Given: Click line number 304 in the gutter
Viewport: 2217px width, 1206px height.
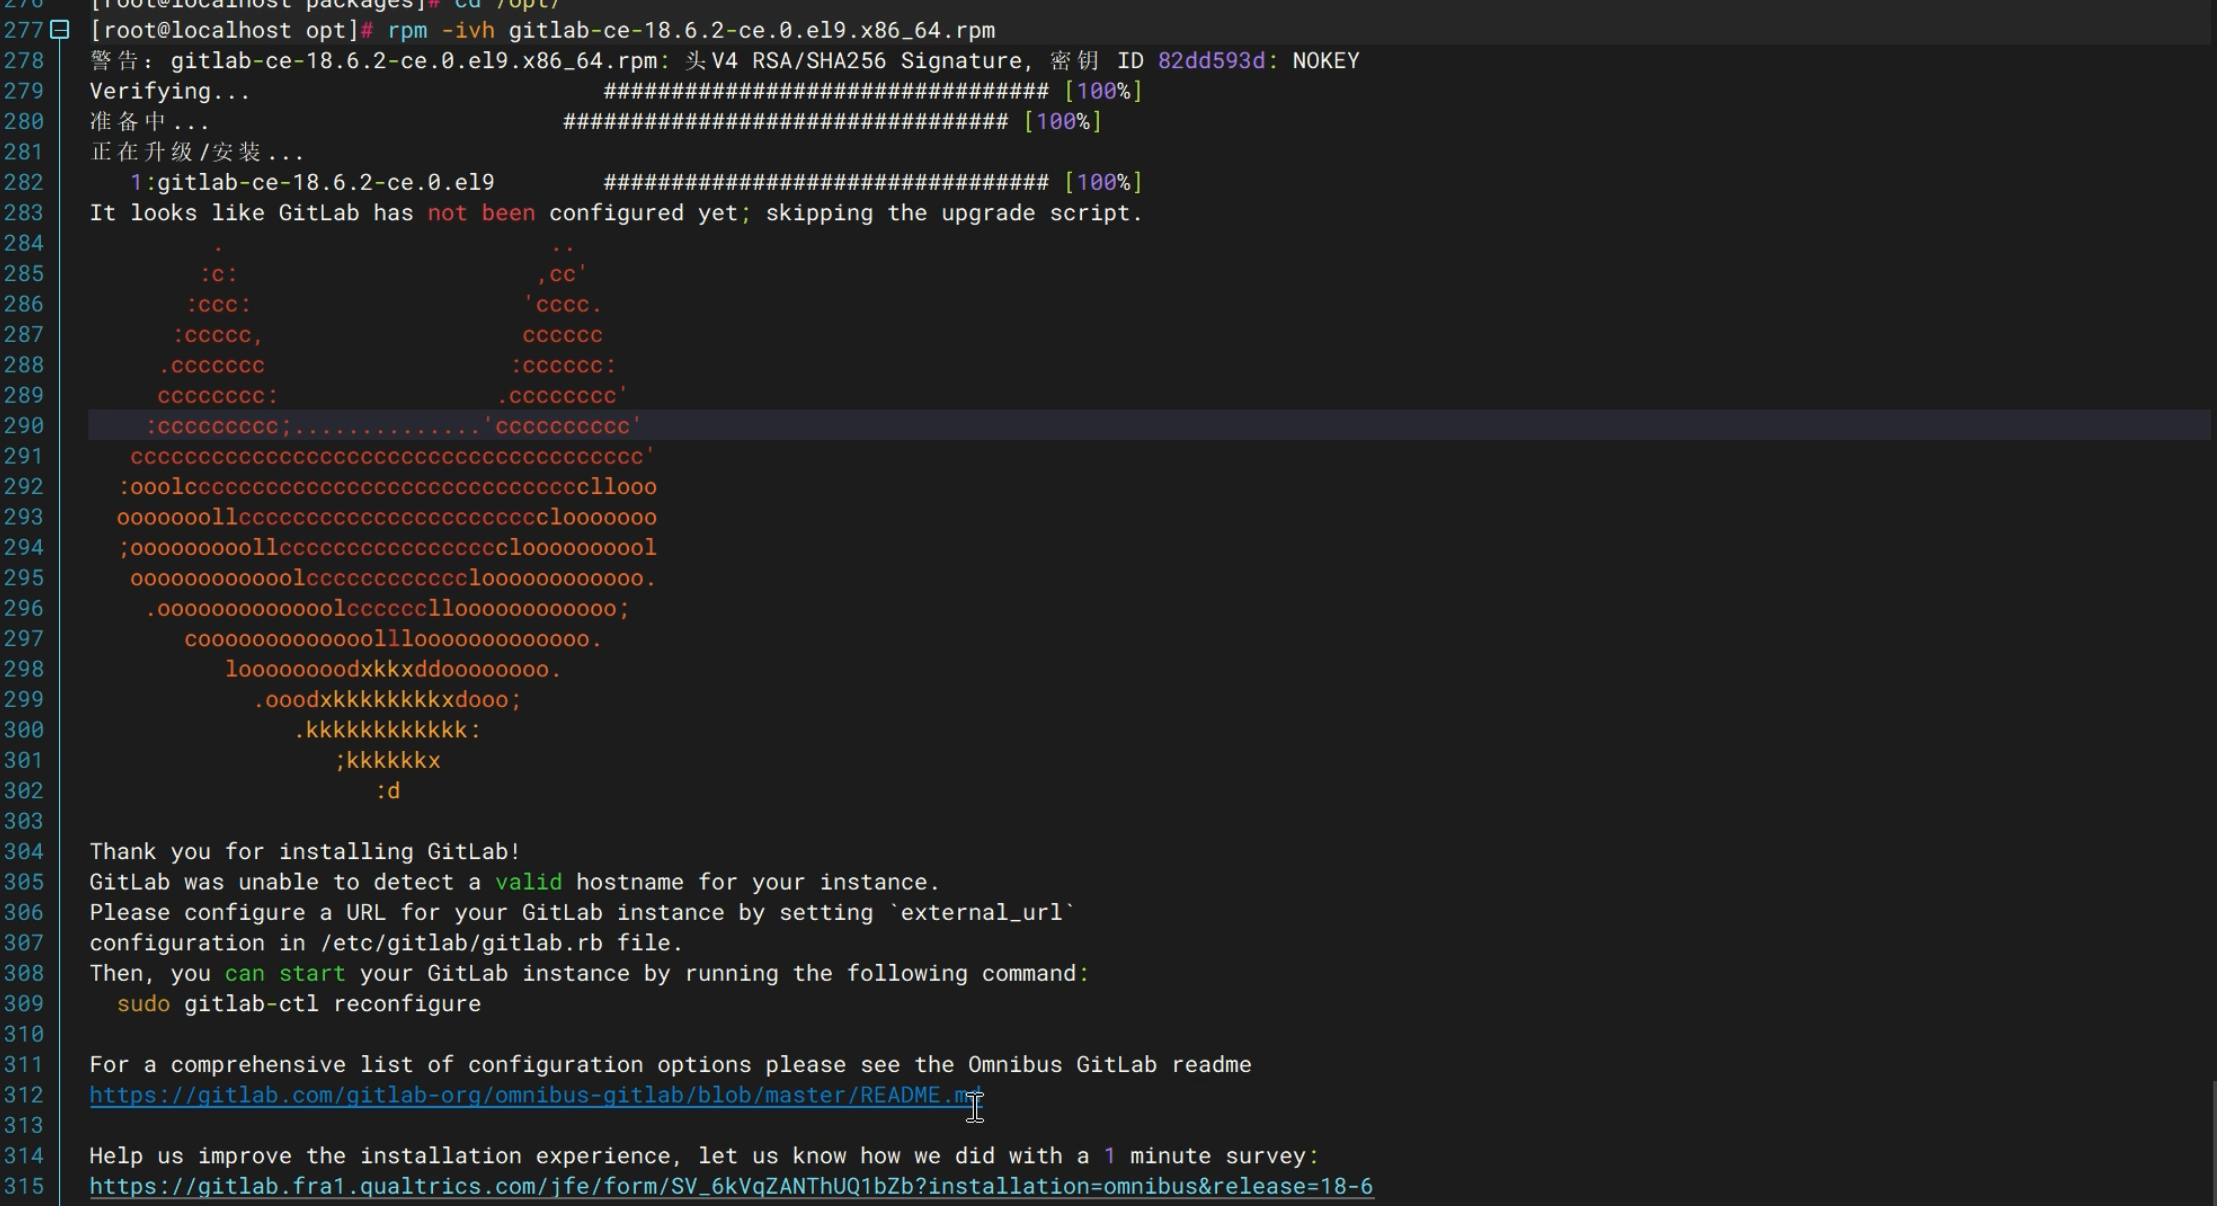Looking at the screenshot, I should click(24, 852).
